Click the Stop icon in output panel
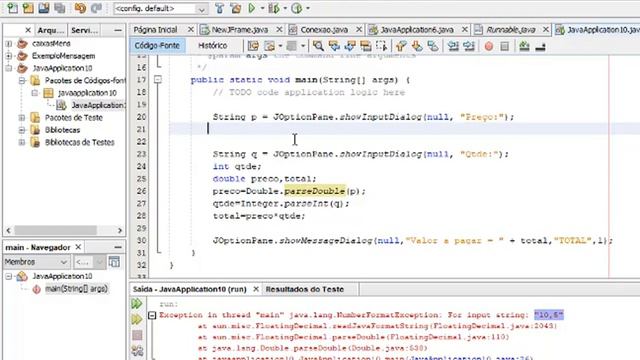 click(137, 336)
